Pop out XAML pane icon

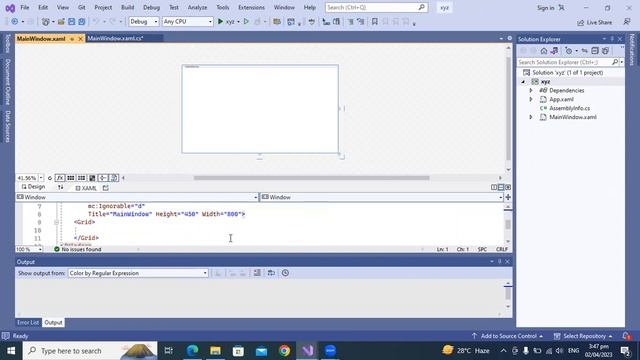coord(106,188)
